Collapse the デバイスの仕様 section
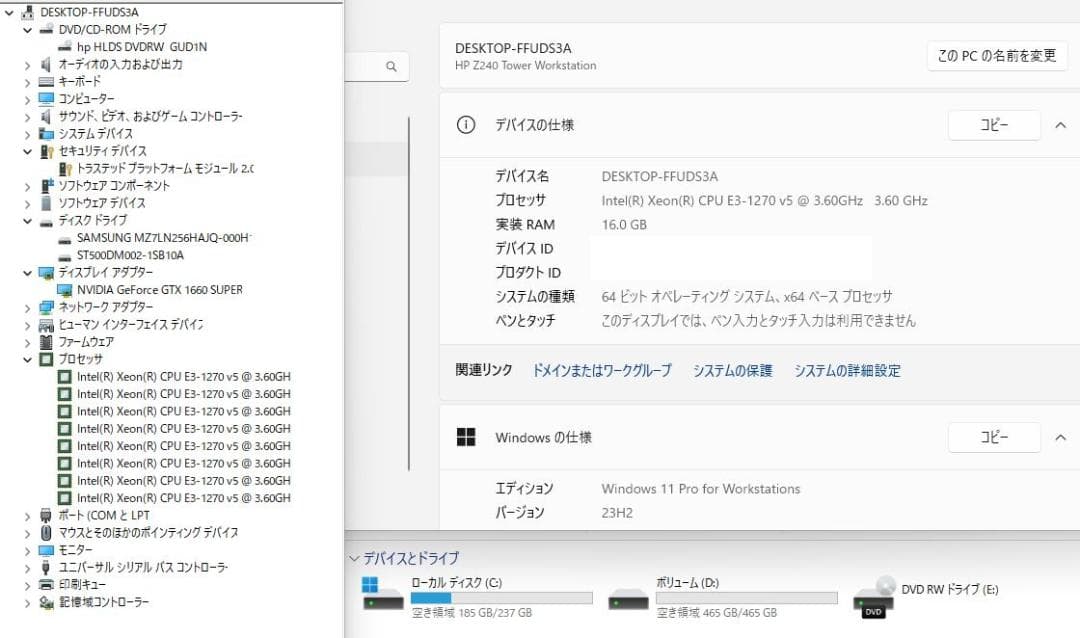Image resolution: width=1080 pixels, height=638 pixels. (x=1062, y=125)
